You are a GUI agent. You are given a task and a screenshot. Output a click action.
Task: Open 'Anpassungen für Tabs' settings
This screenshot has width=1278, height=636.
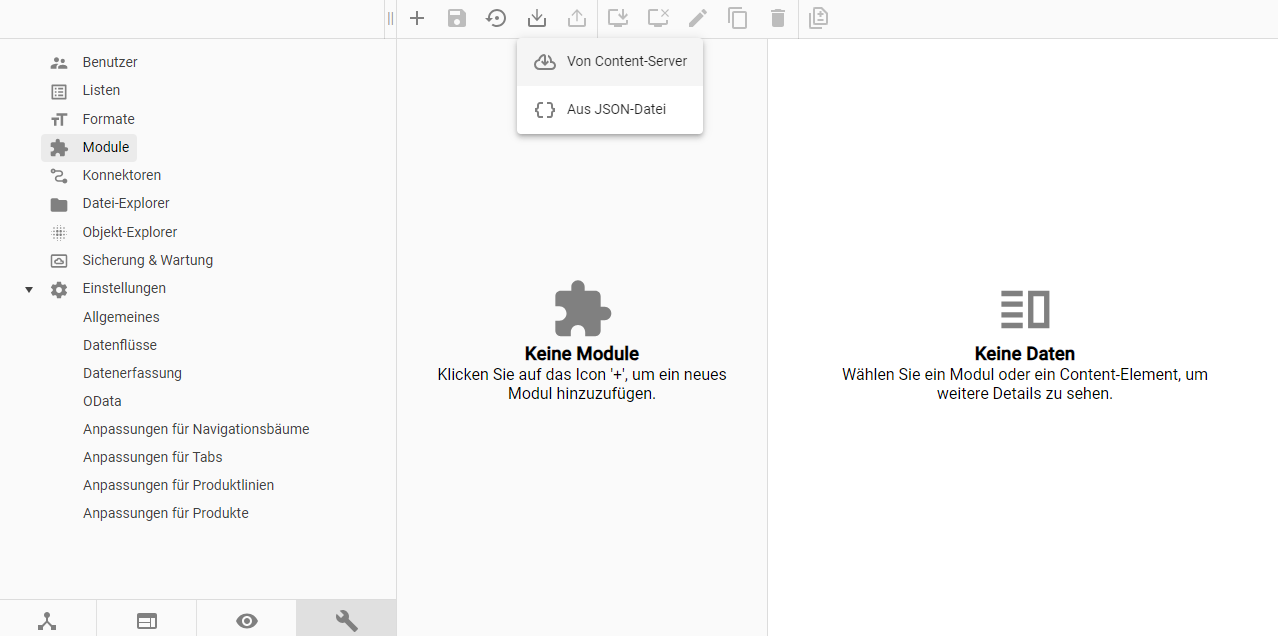click(152, 457)
